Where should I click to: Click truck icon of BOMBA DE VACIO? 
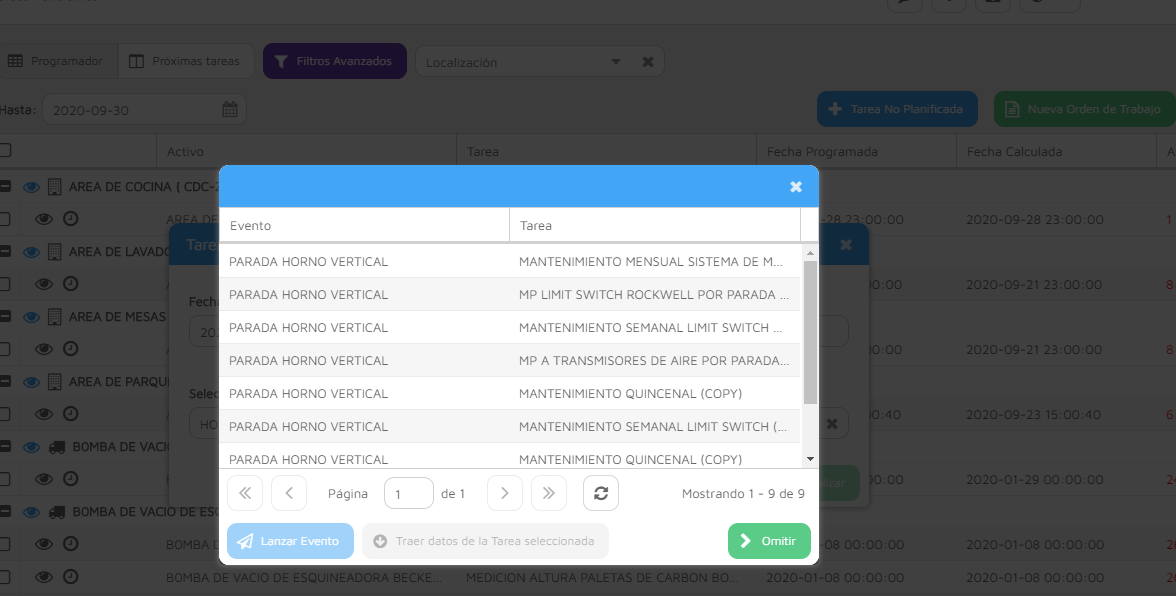[56, 447]
